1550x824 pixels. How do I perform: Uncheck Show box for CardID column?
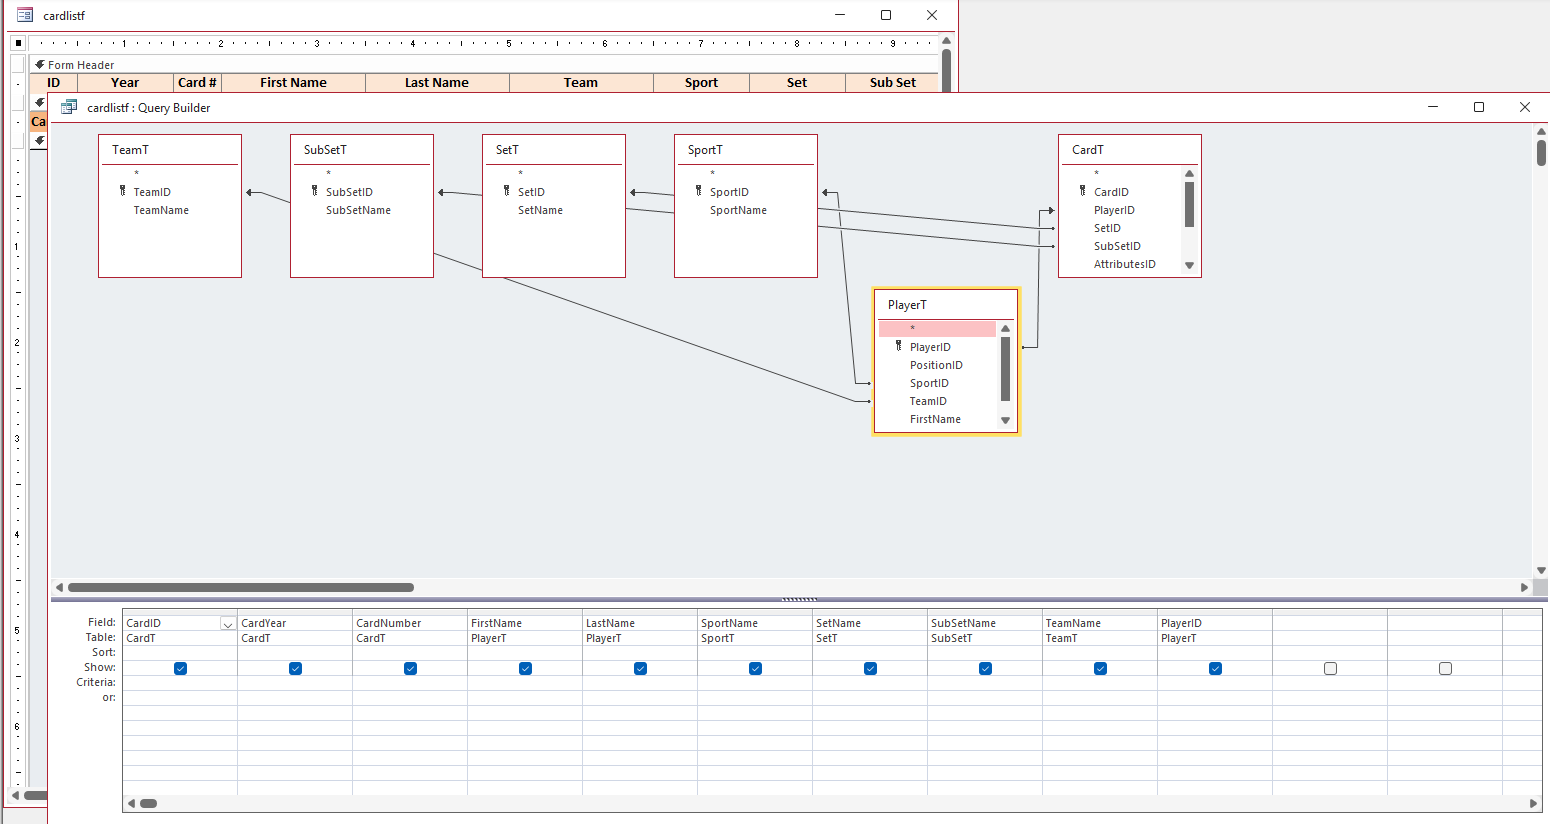point(180,668)
